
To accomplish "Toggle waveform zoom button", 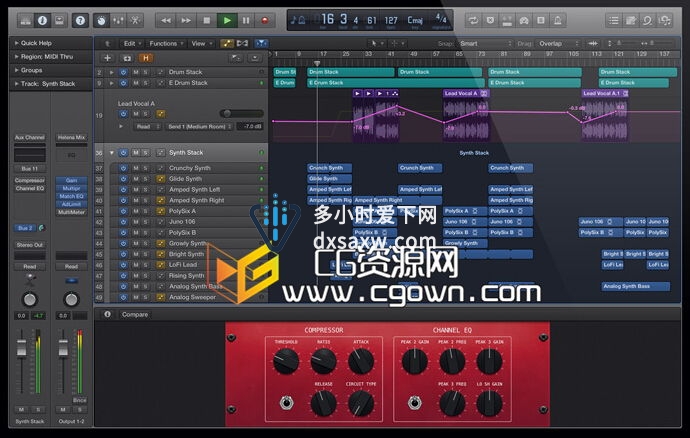I will click(593, 43).
